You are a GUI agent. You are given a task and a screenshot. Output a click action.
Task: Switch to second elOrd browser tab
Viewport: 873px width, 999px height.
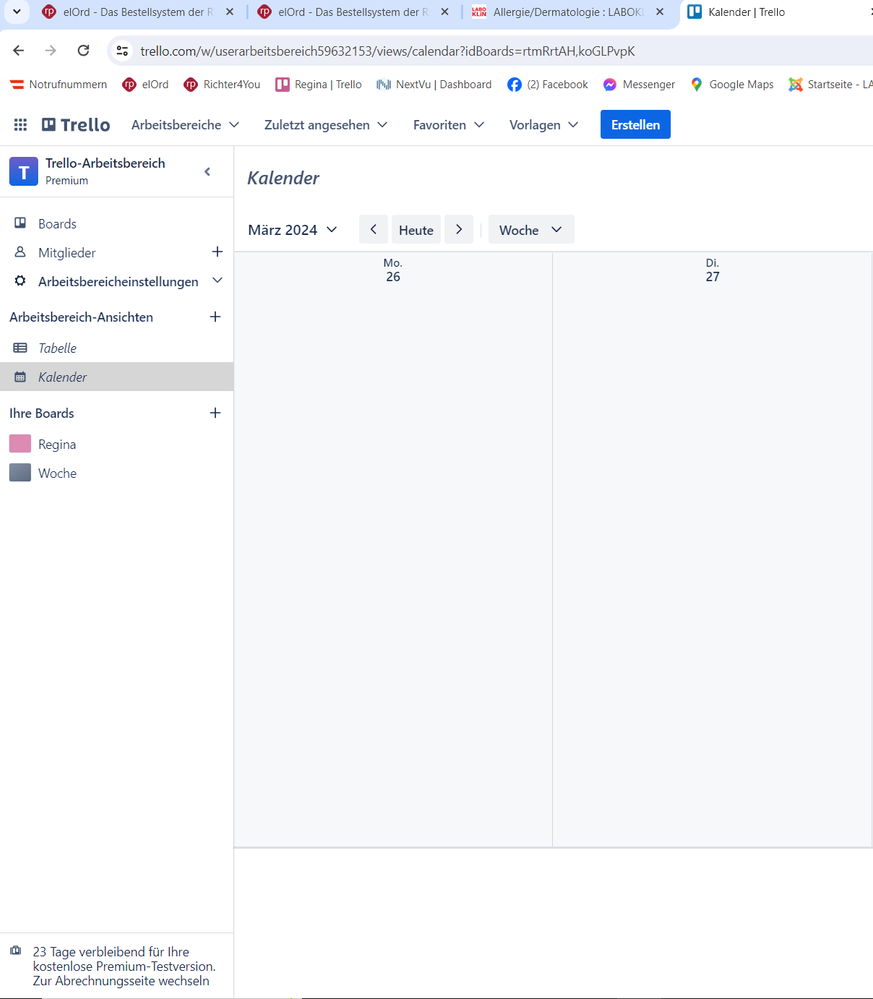click(352, 12)
